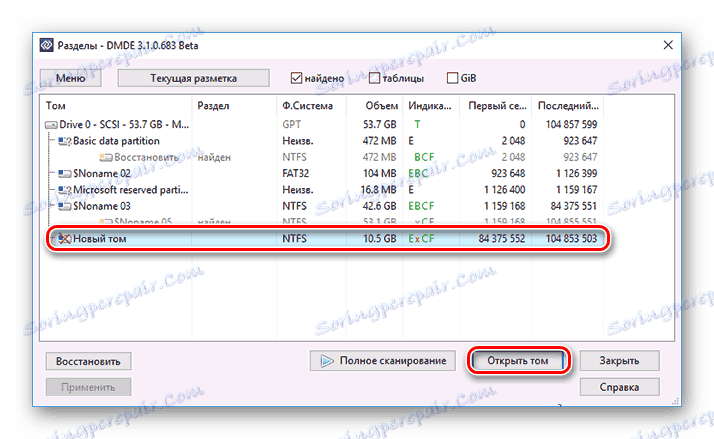Toggle the таблицы checkbox
This screenshot has height=439, width=714.
(x=374, y=78)
